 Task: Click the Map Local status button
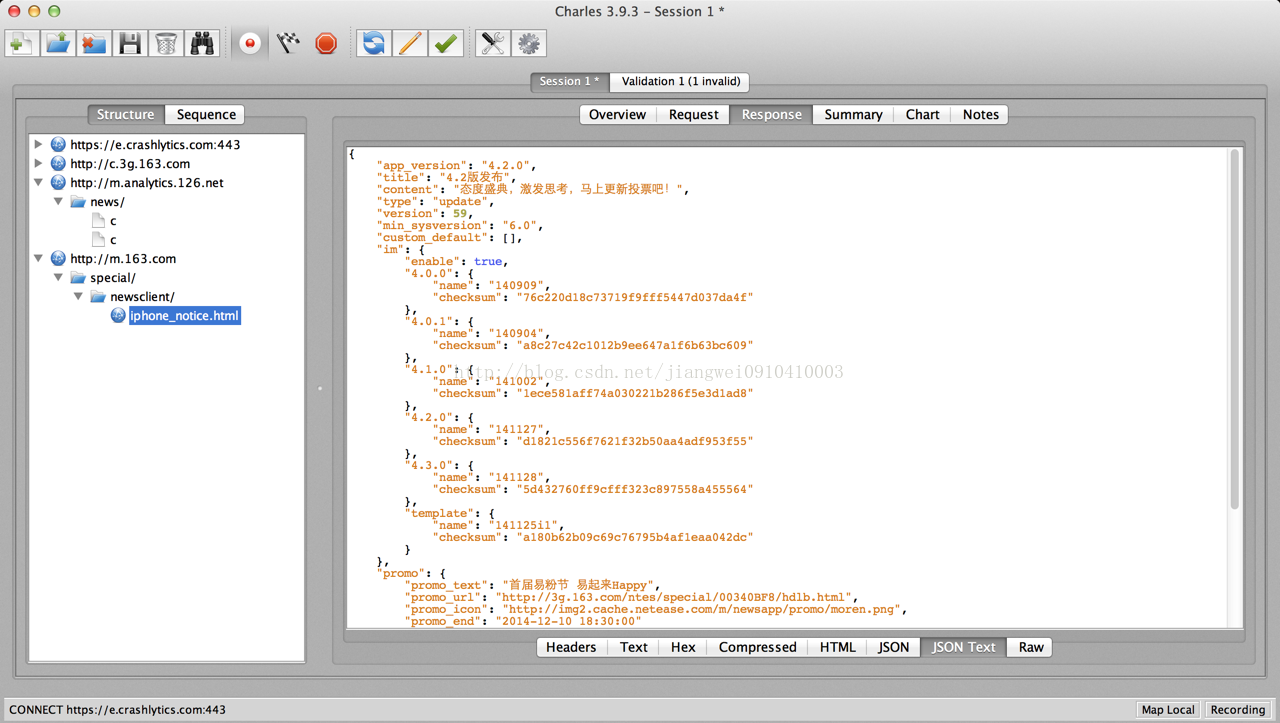[1168, 710]
